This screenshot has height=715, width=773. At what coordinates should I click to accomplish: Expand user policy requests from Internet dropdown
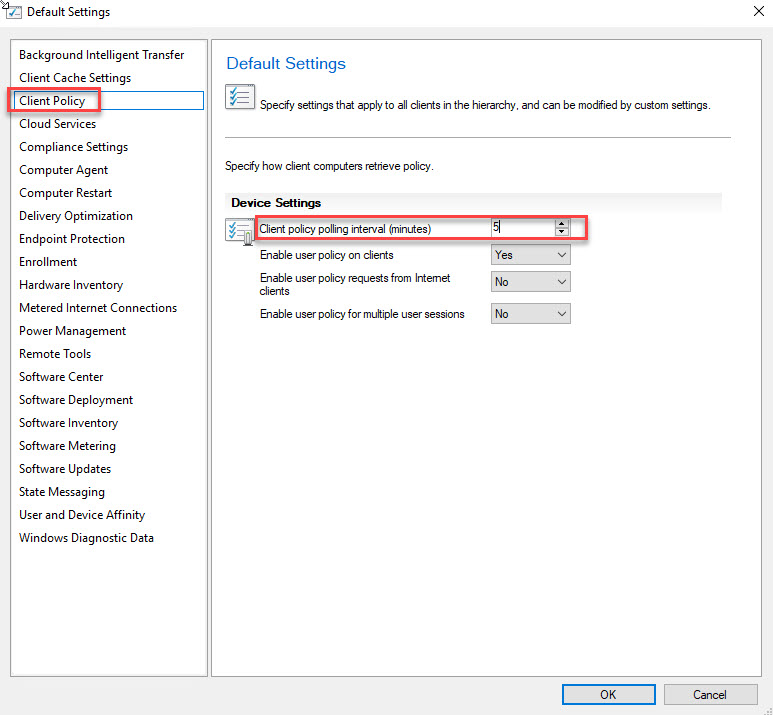tap(530, 282)
